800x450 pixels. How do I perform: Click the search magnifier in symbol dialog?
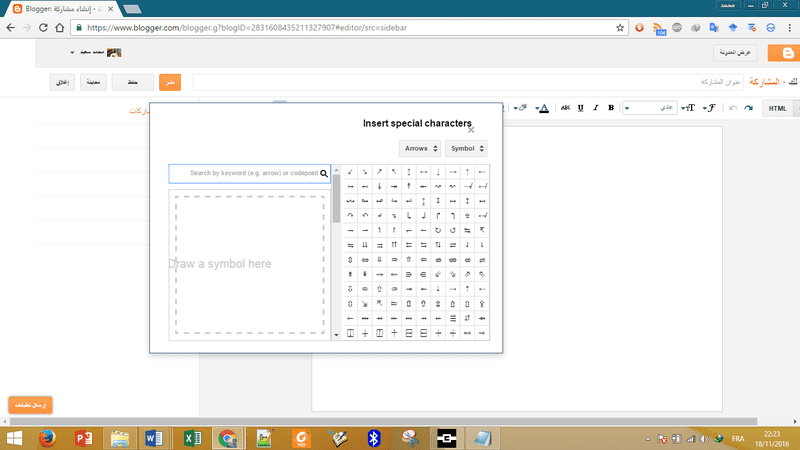tap(324, 173)
